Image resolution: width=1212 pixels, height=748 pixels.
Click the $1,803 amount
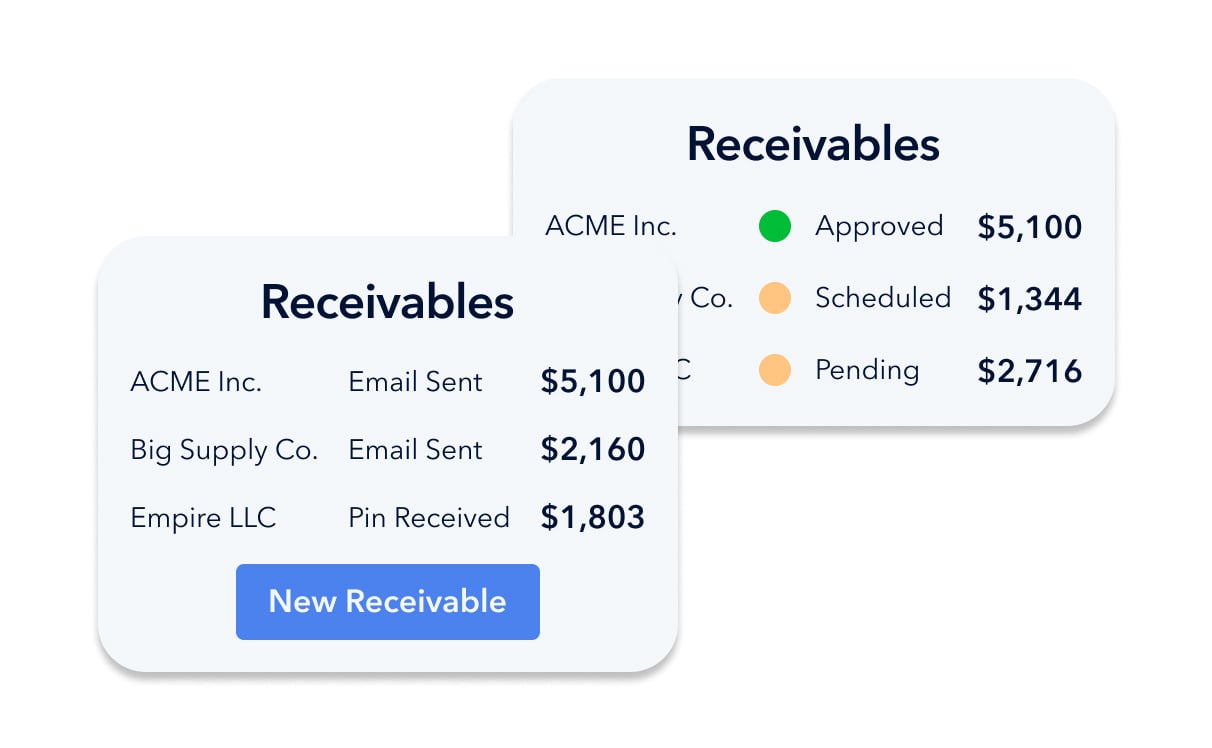point(592,518)
